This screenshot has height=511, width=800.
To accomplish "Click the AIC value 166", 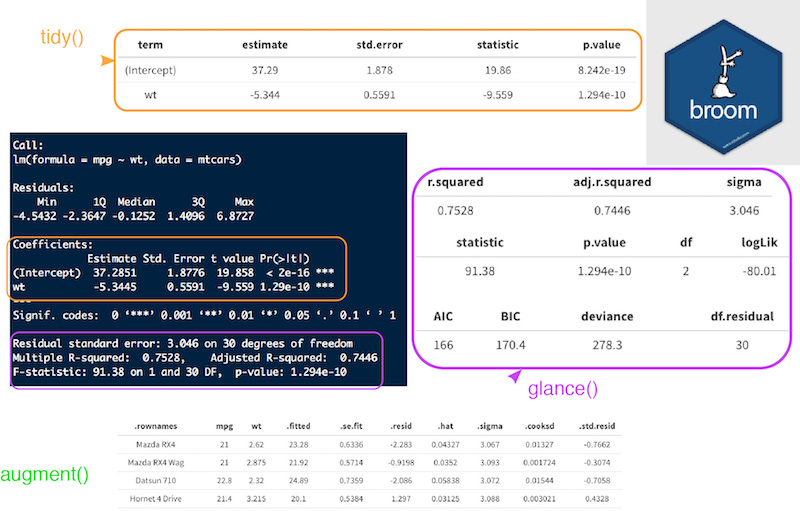I will pyautogui.click(x=443, y=344).
